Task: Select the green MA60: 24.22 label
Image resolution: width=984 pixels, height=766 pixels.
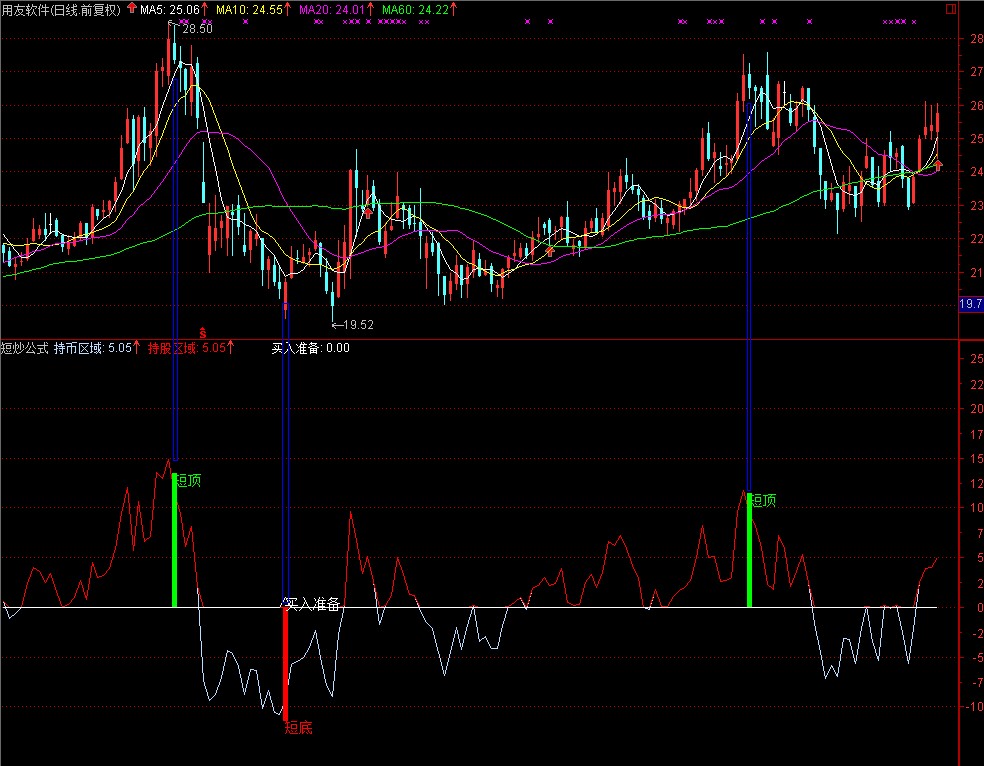Action: click(414, 9)
